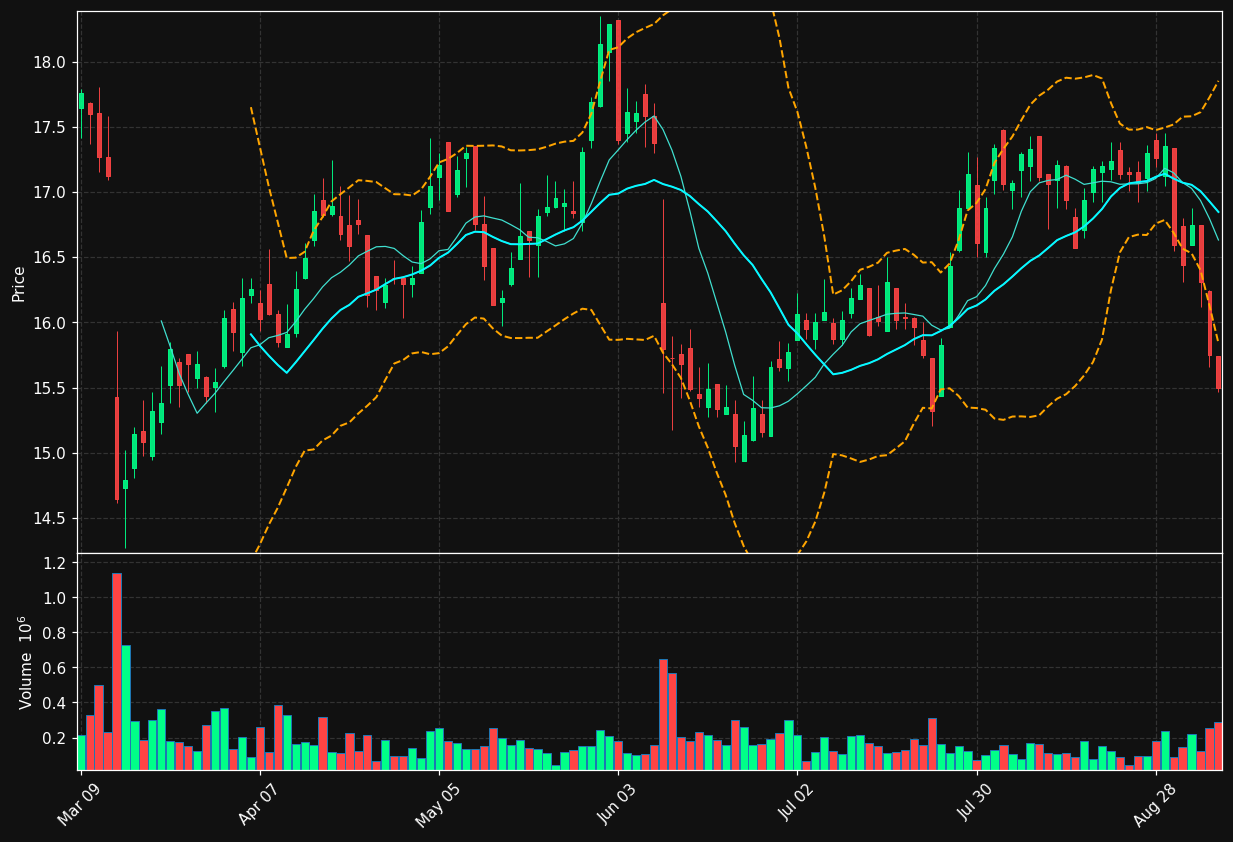Click the Apr 07 date label
1233x842 pixels.
(x=258, y=805)
